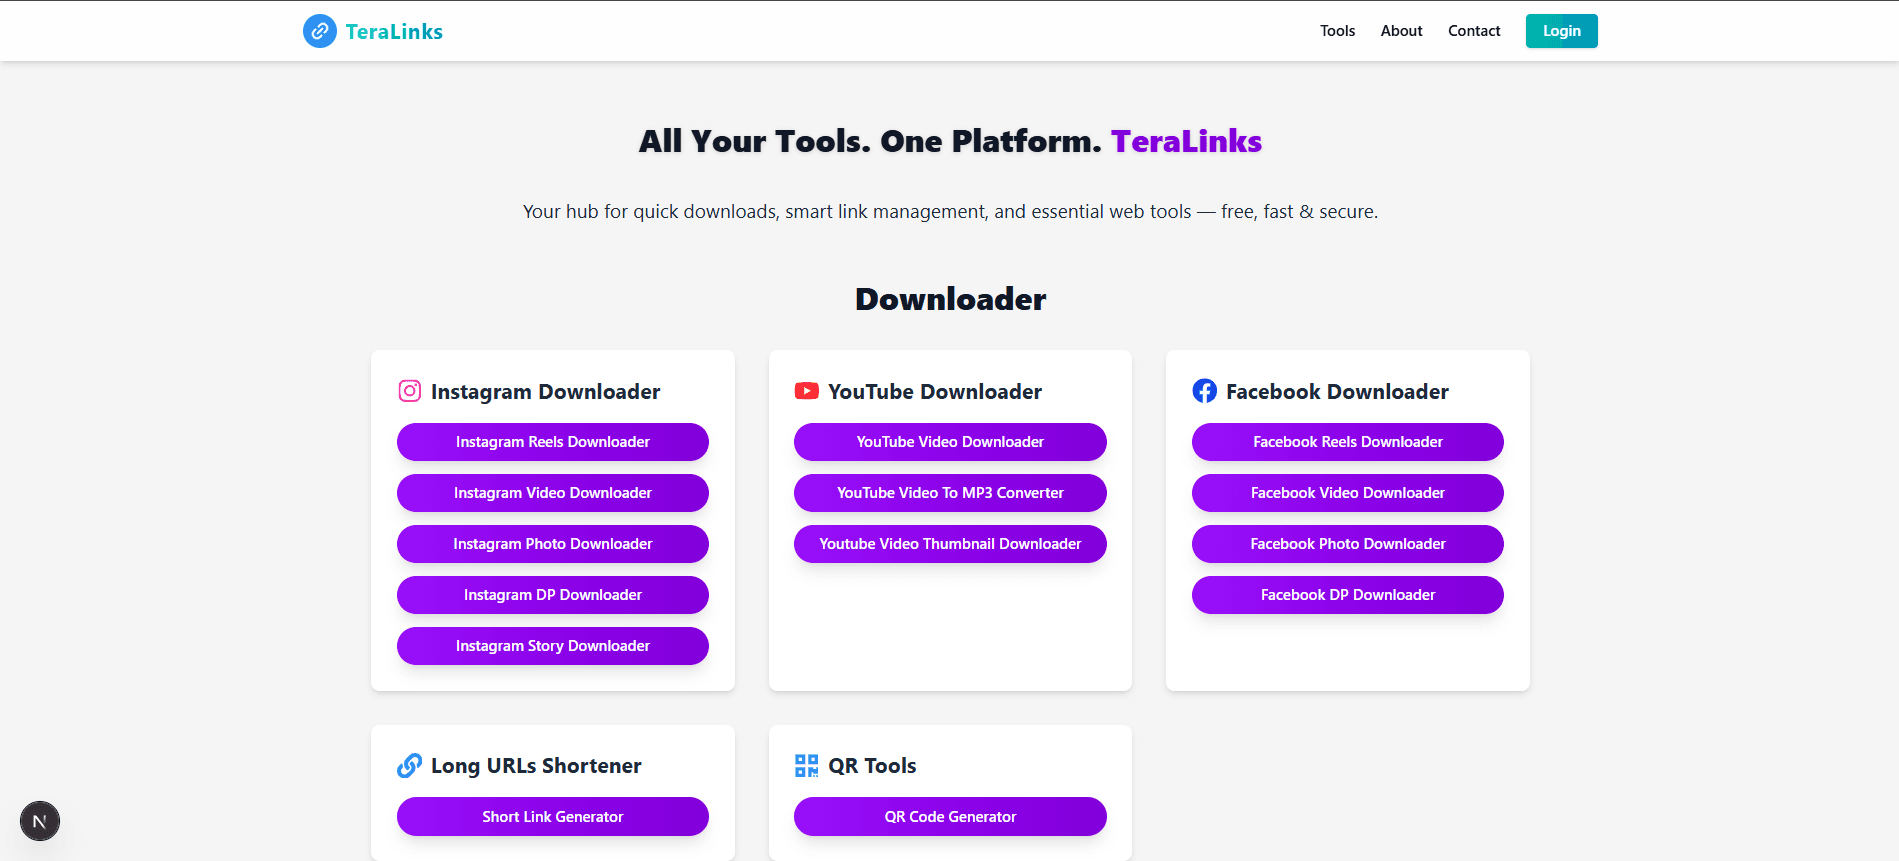Image resolution: width=1899 pixels, height=861 pixels.
Task: Open Facebook DP Downloader
Action: coord(1348,595)
